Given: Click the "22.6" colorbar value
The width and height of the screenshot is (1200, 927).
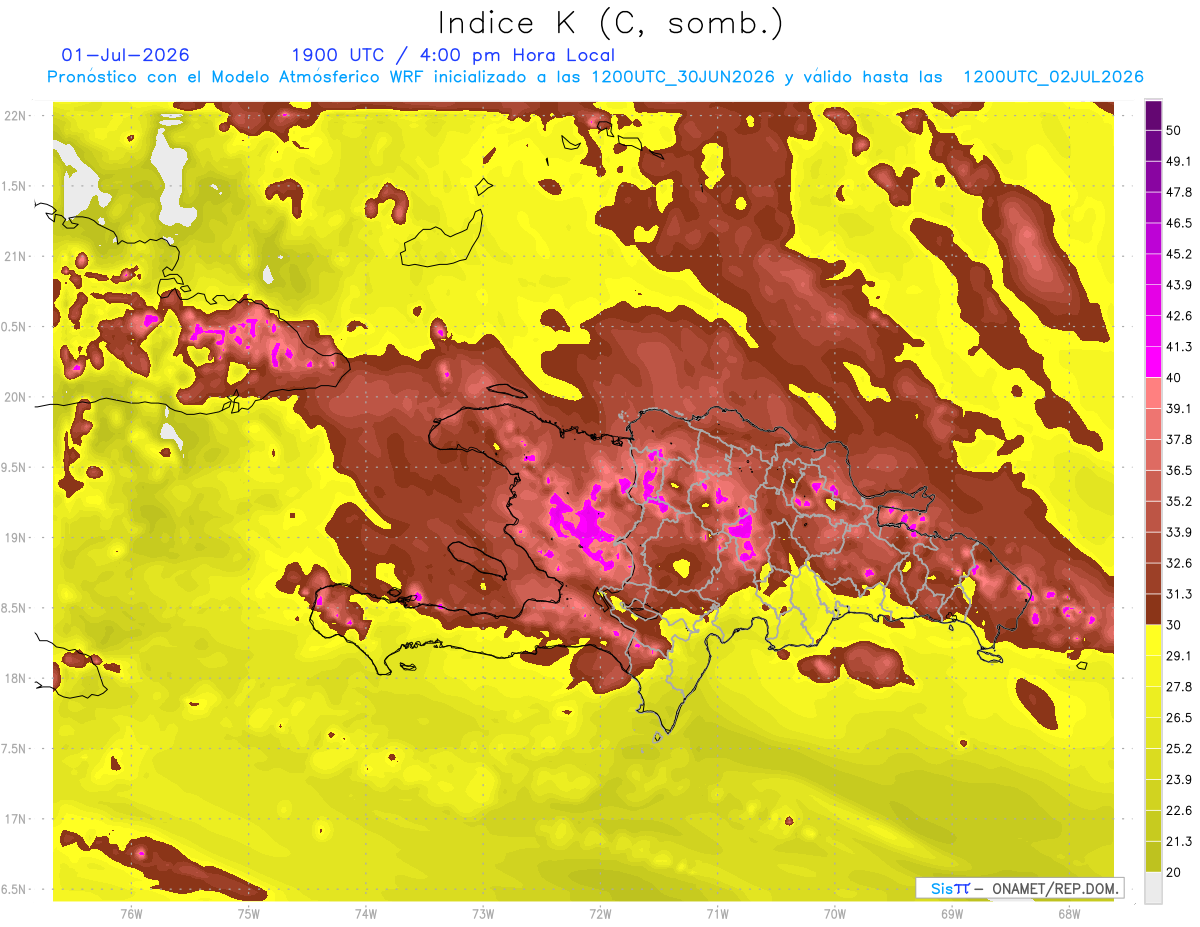Looking at the screenshot, I should [1179, 810].
